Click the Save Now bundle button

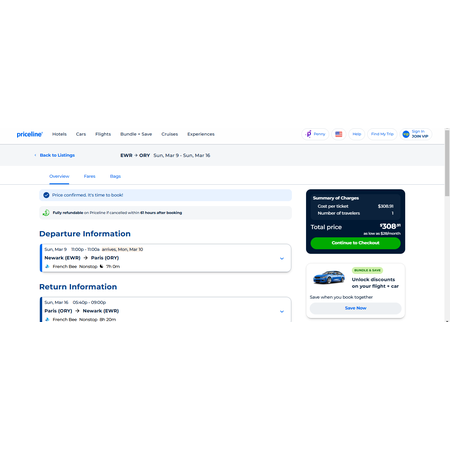pyautogui.click(x=355, y=308)
